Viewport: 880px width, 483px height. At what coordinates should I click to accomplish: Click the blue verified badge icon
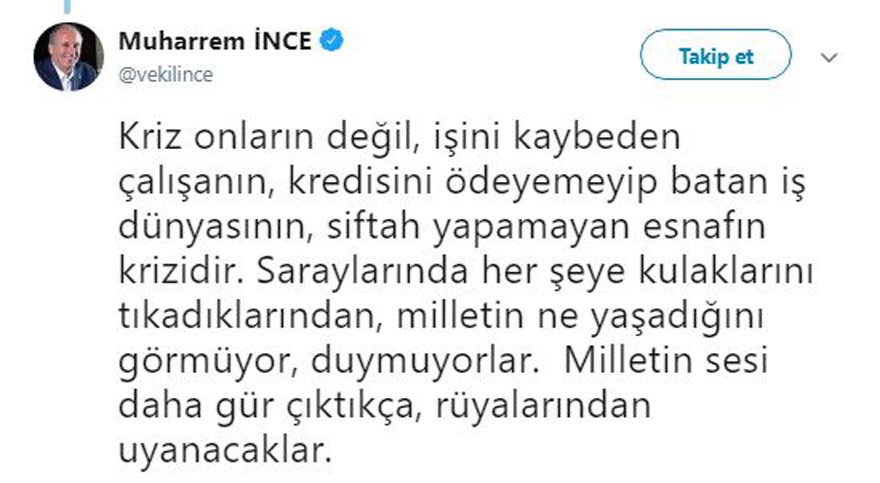(x=333, y=41)
